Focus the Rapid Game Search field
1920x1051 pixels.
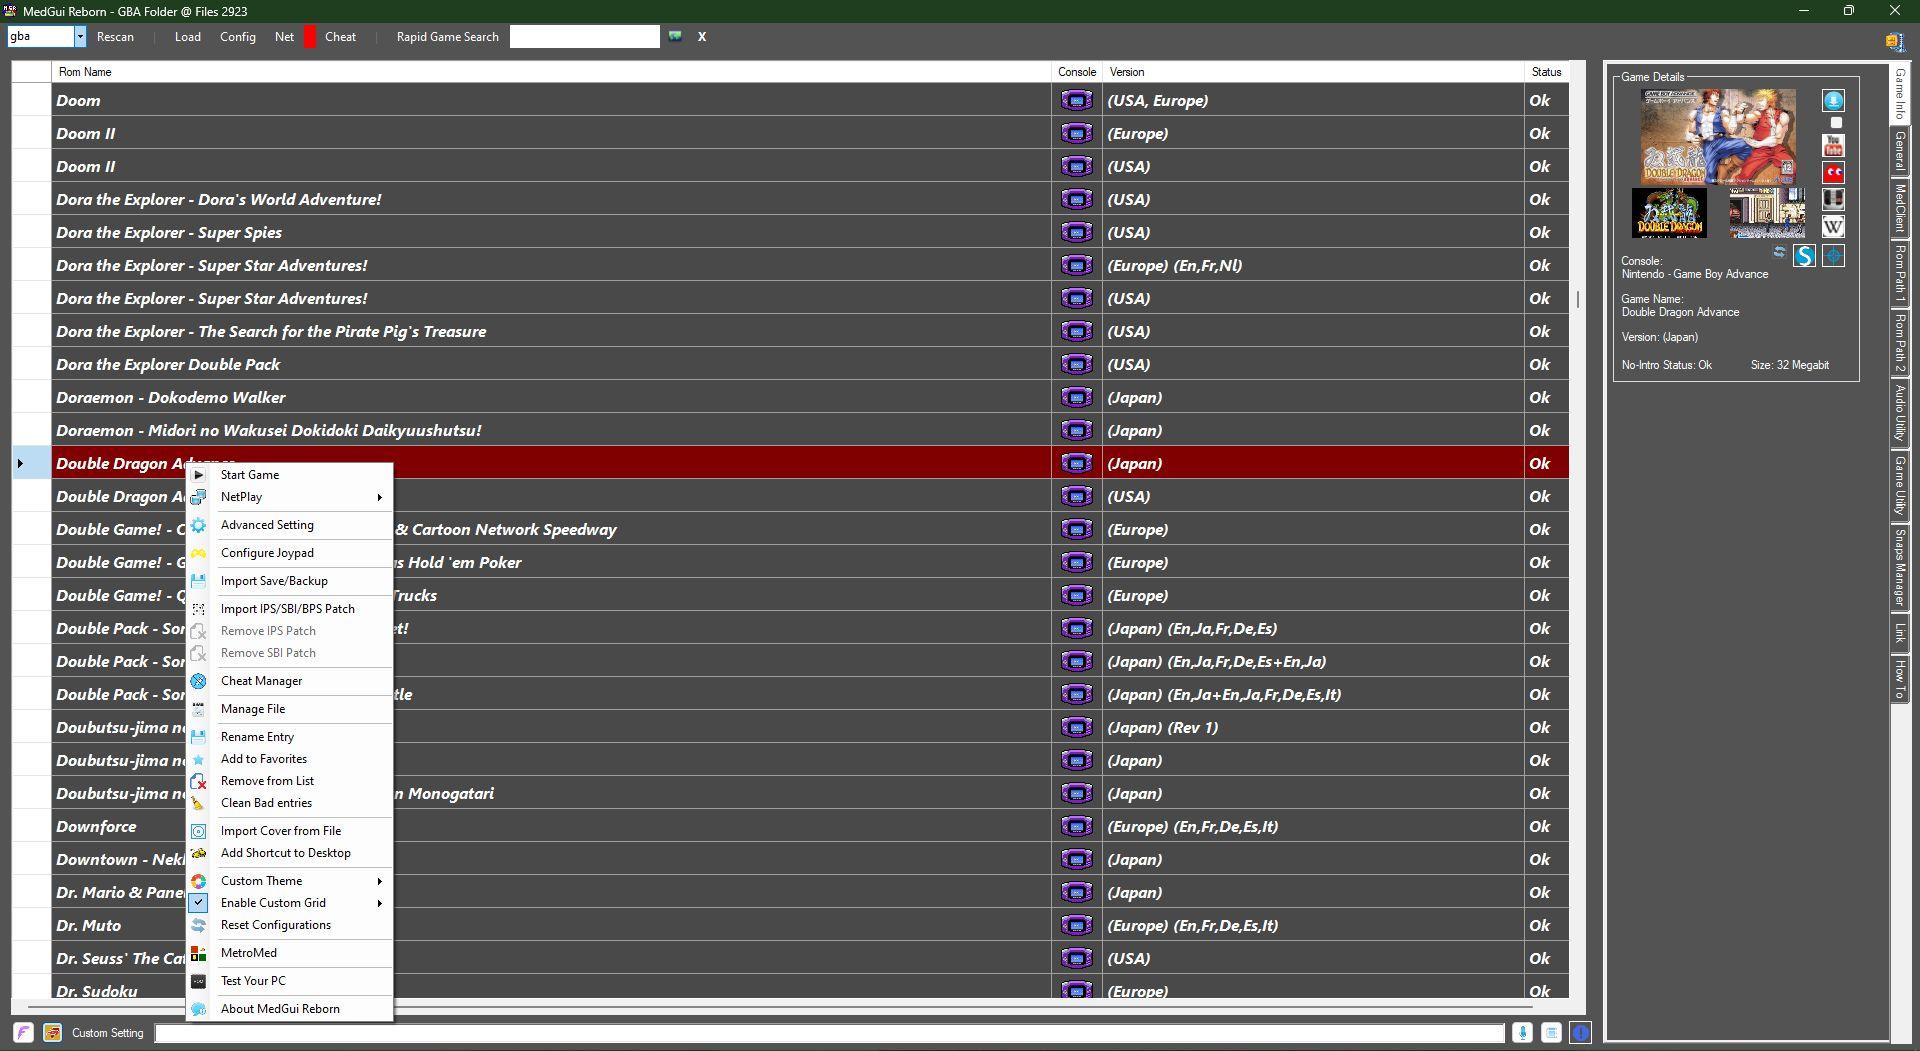pyautogui.click(x=585, y=37)
